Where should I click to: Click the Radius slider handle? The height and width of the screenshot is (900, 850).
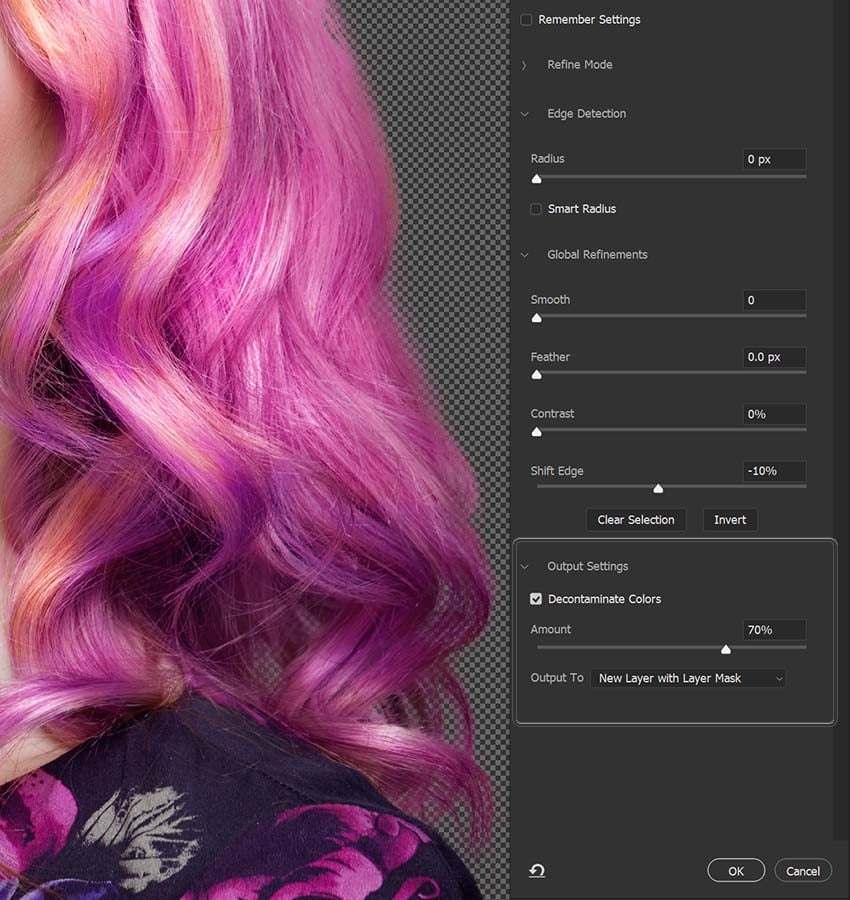[x=537, y=179]
